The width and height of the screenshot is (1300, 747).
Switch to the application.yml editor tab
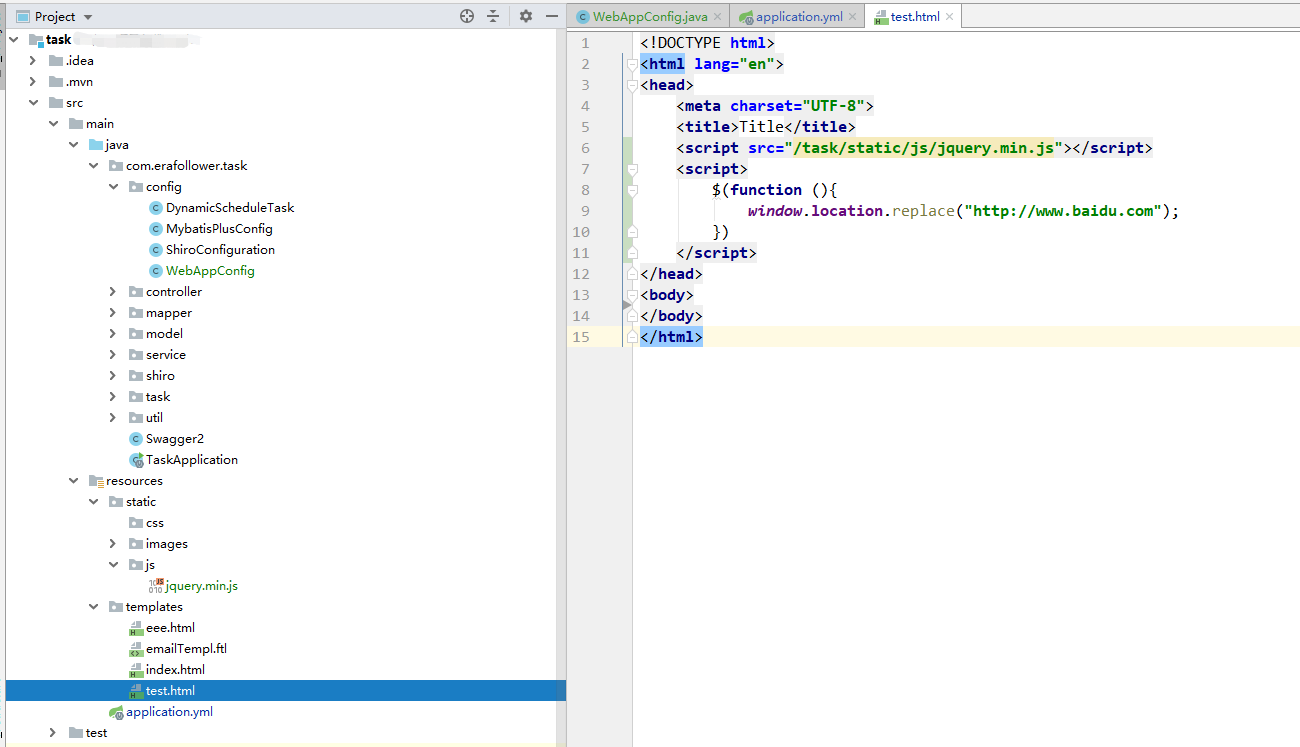pos(798,17)
